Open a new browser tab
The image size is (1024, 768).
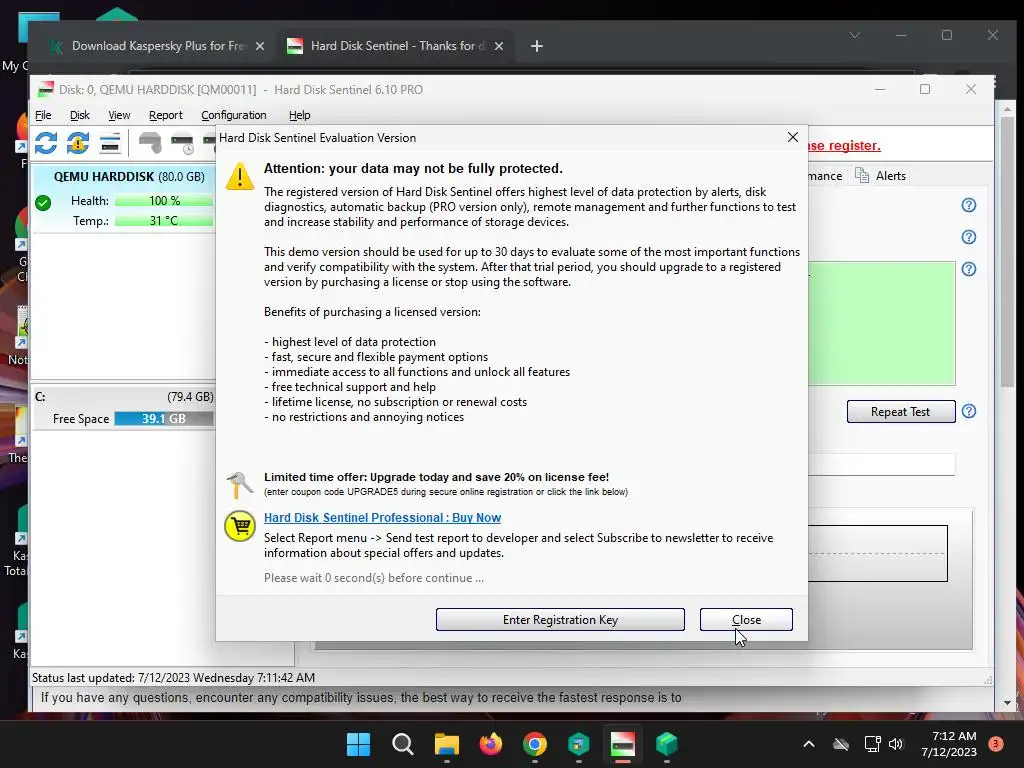point(537,46)
